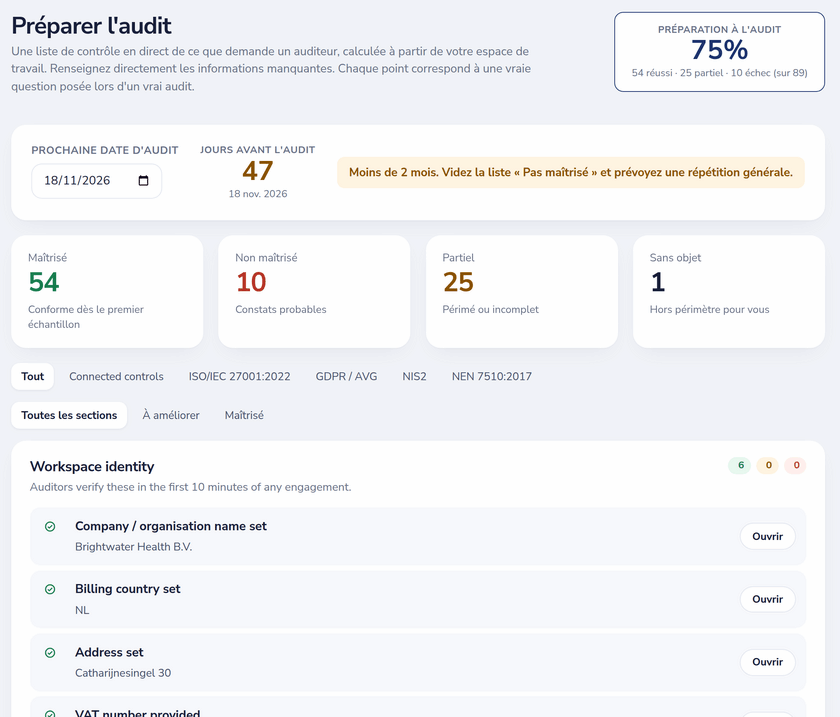Screen dimensions: 840x717
Task: Open the NIS2 tab
Action: tap(414, 376)
